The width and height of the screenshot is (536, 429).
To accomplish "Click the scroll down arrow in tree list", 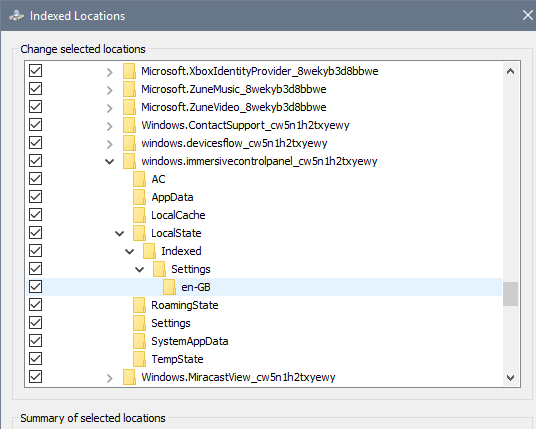I will (510, 378).
